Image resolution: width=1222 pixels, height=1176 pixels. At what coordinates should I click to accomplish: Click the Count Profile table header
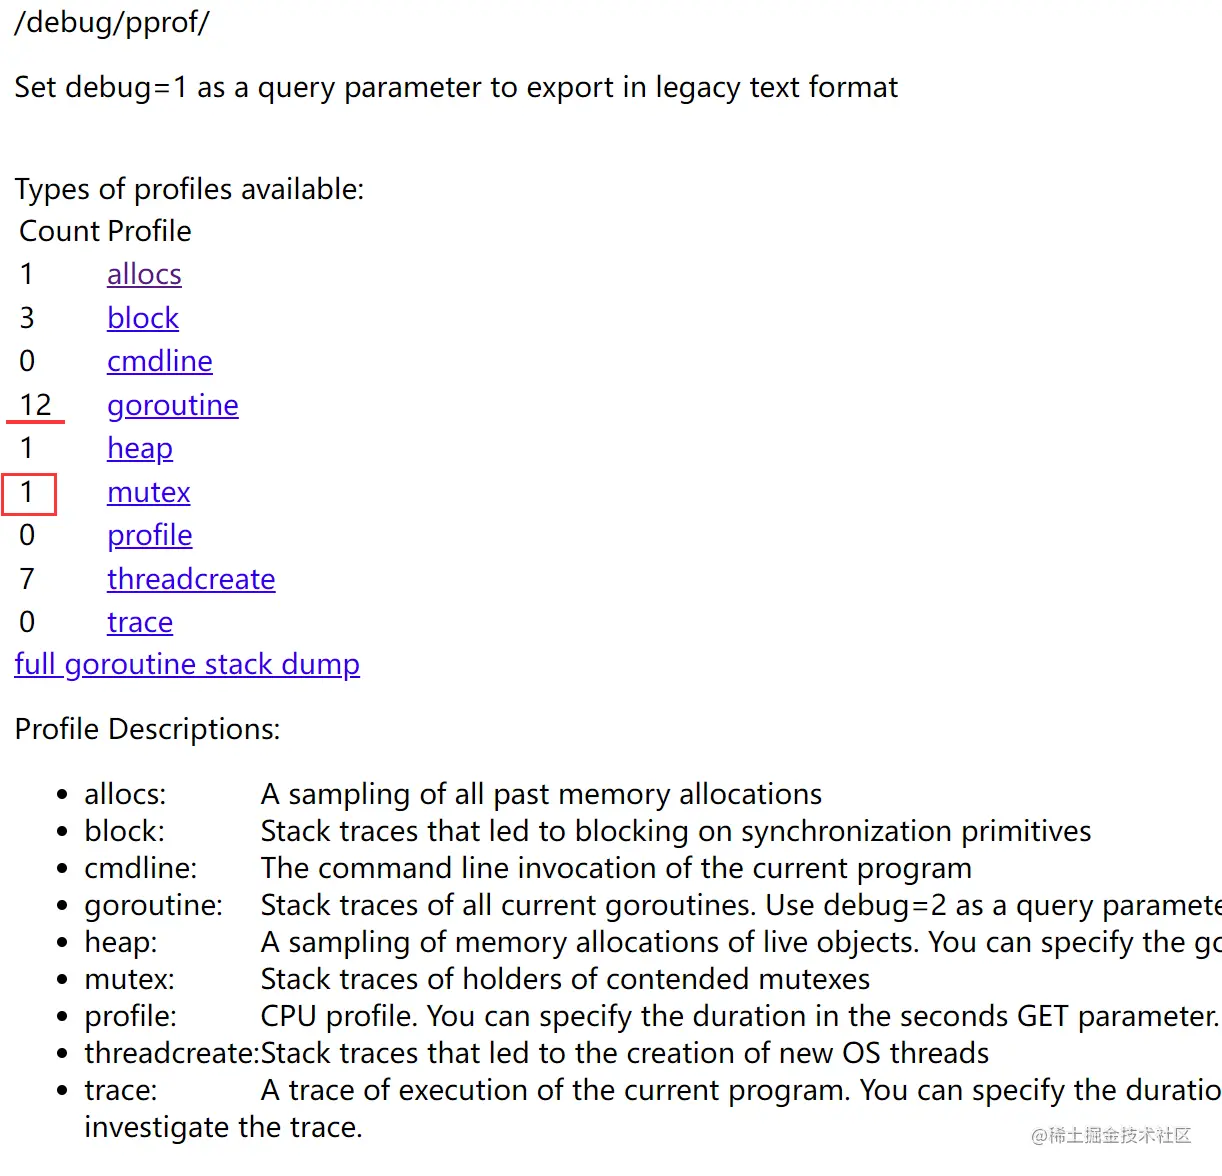104,231
